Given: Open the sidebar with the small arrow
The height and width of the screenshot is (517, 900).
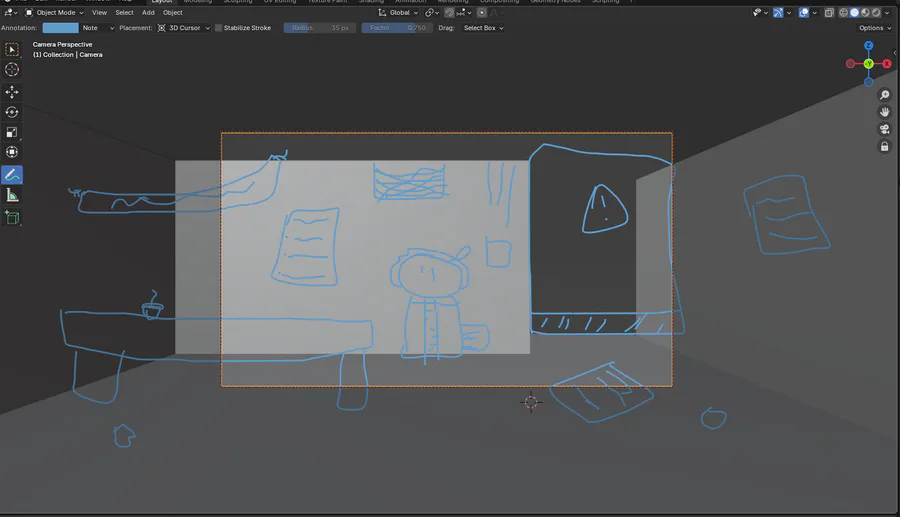Looking at the screenshot, I should (x=895, y=53).
